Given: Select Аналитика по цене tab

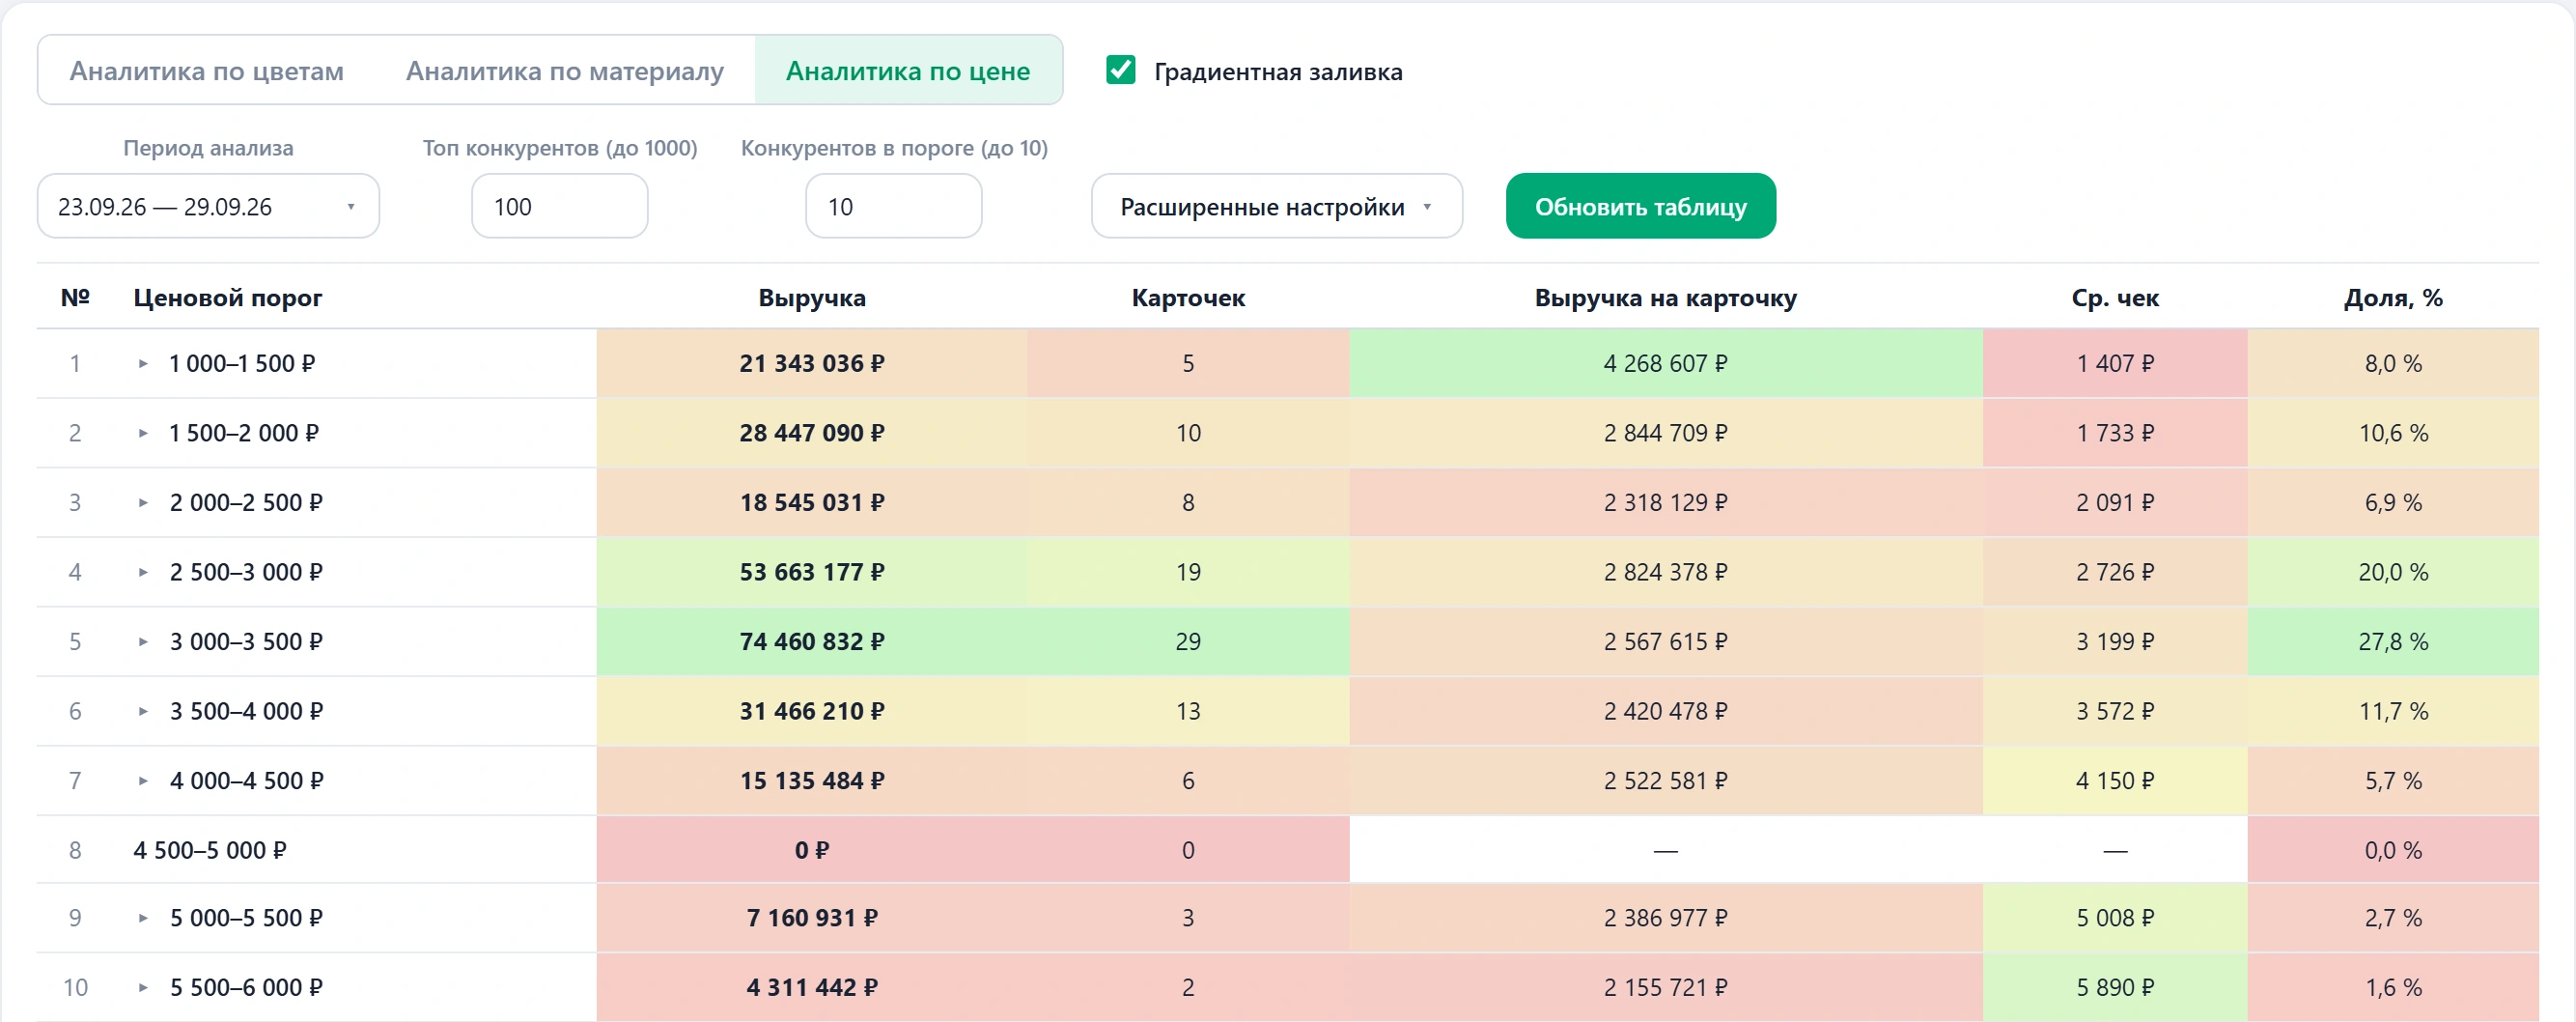Looking at the screenshot, I should 908,71.
